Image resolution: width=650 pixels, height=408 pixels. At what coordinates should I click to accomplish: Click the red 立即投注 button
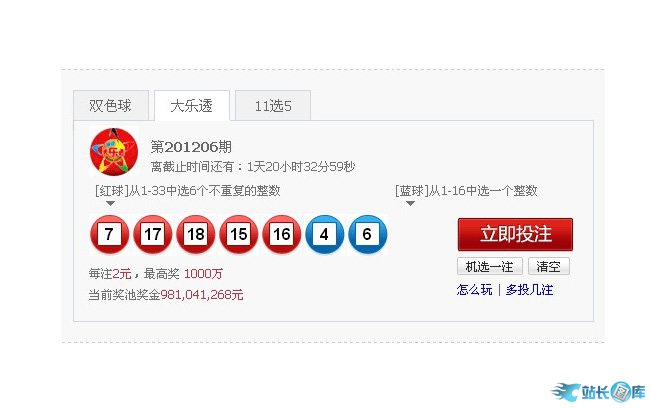pos(515,234)
